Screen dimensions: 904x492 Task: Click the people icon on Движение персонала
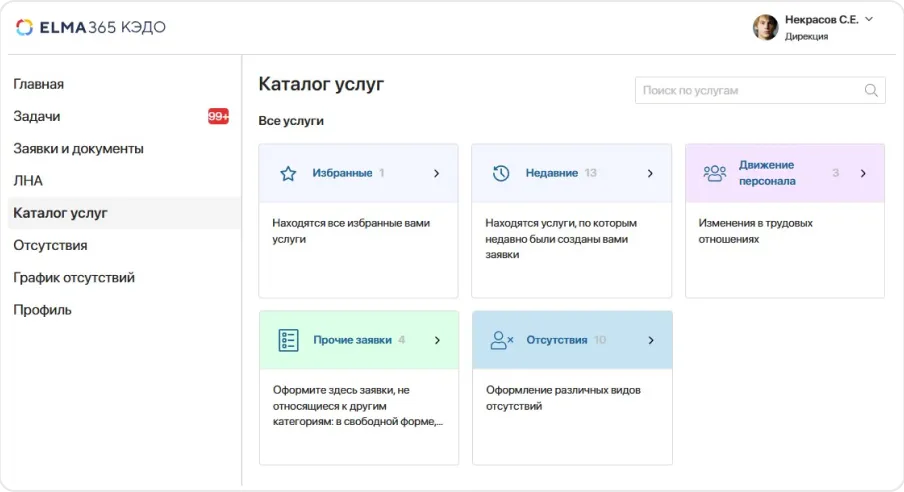tap(714, 173)
